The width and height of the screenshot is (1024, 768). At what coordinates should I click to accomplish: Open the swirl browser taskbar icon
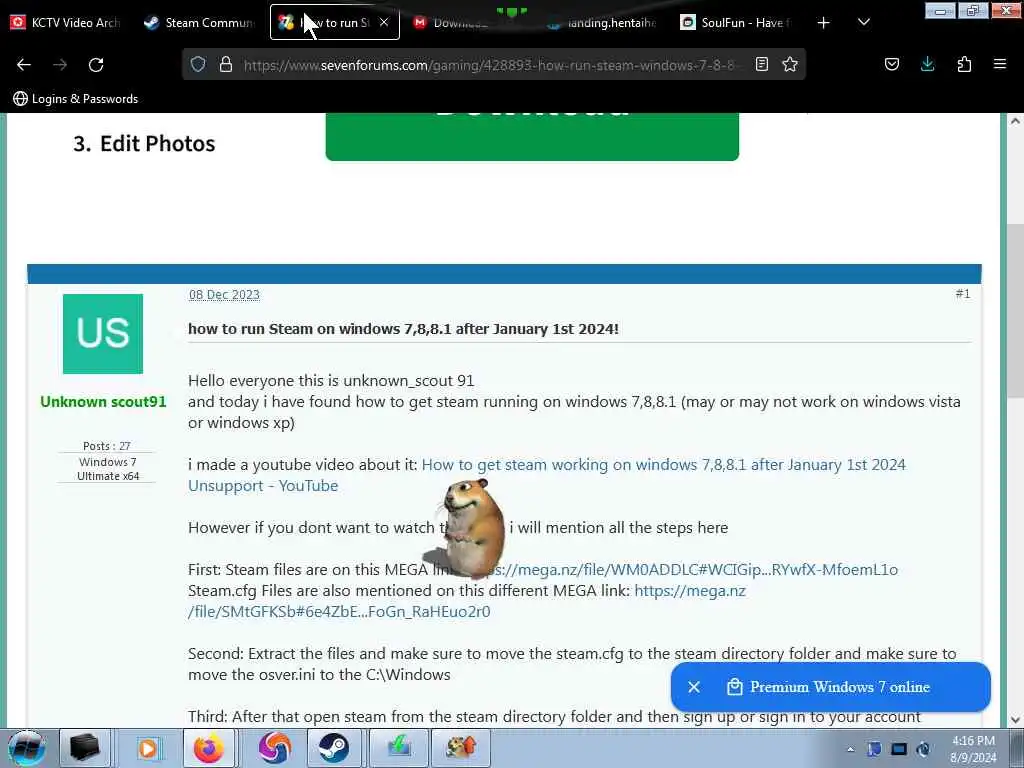[x=274, y=748]
